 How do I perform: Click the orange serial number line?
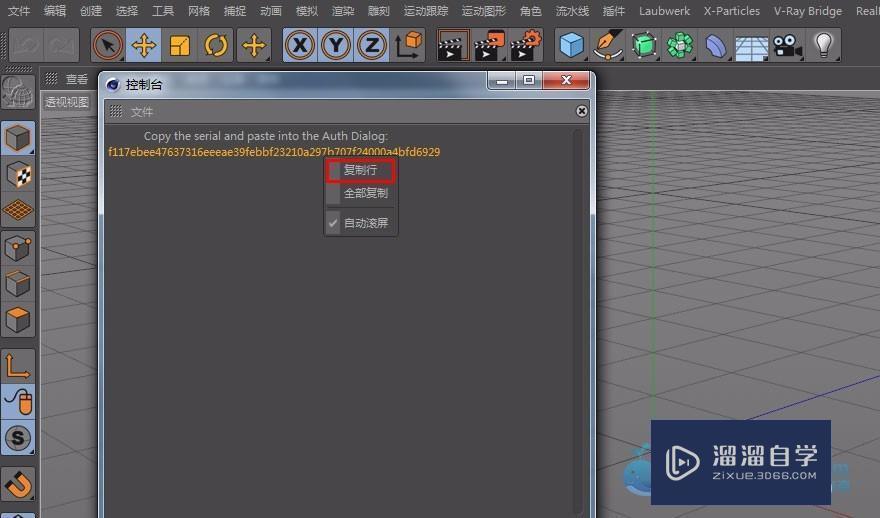pyautogui.click(x=274, y=152)
